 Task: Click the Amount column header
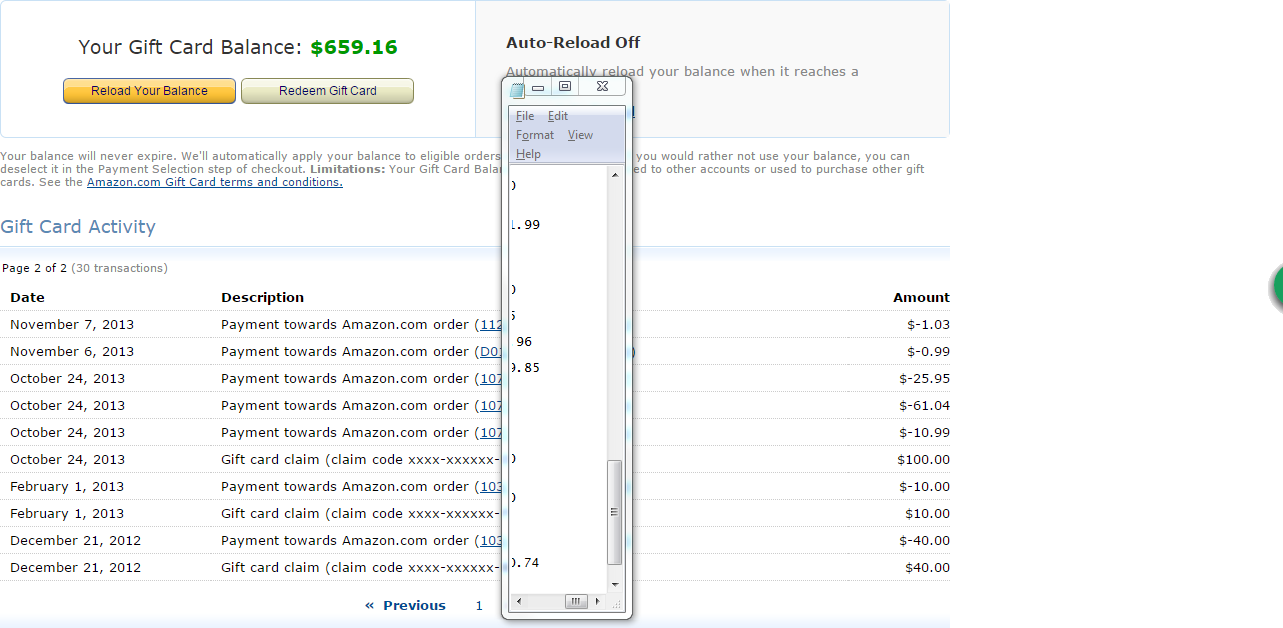(921, 297)
